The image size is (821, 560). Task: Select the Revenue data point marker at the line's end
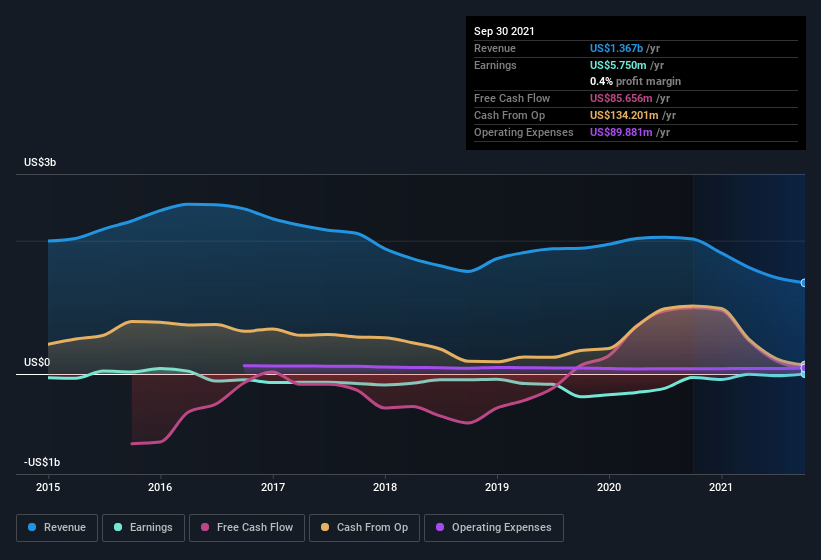[x=804, y=283]
